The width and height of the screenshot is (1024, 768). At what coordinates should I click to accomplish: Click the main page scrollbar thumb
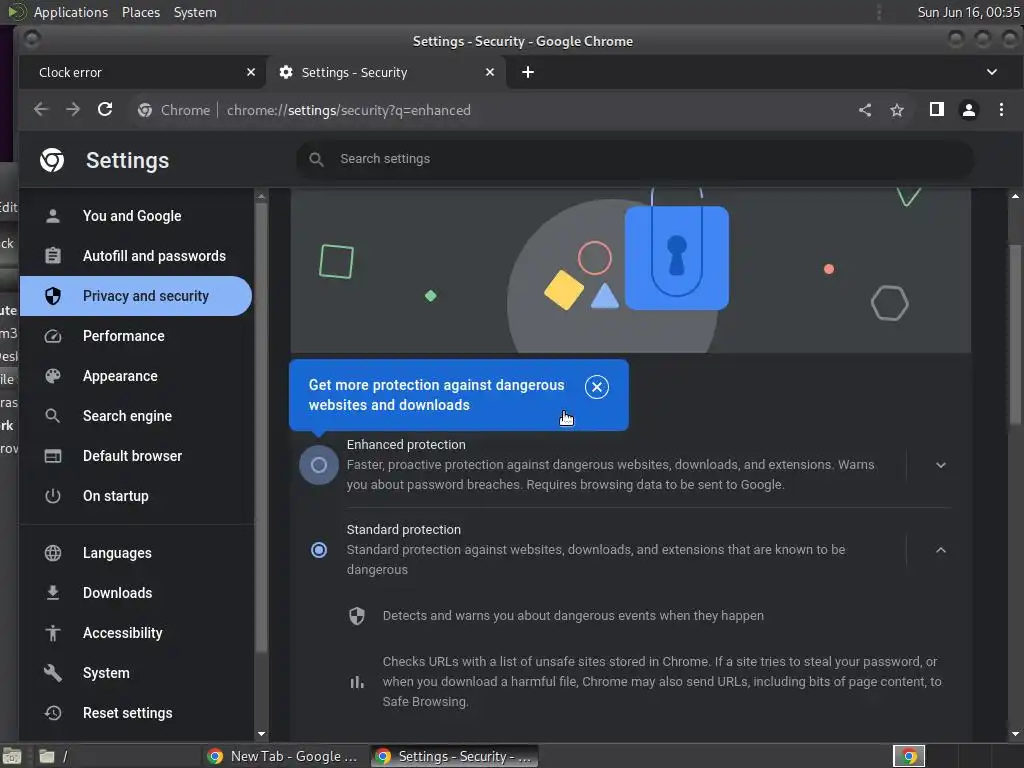[x=1015, y=334]
